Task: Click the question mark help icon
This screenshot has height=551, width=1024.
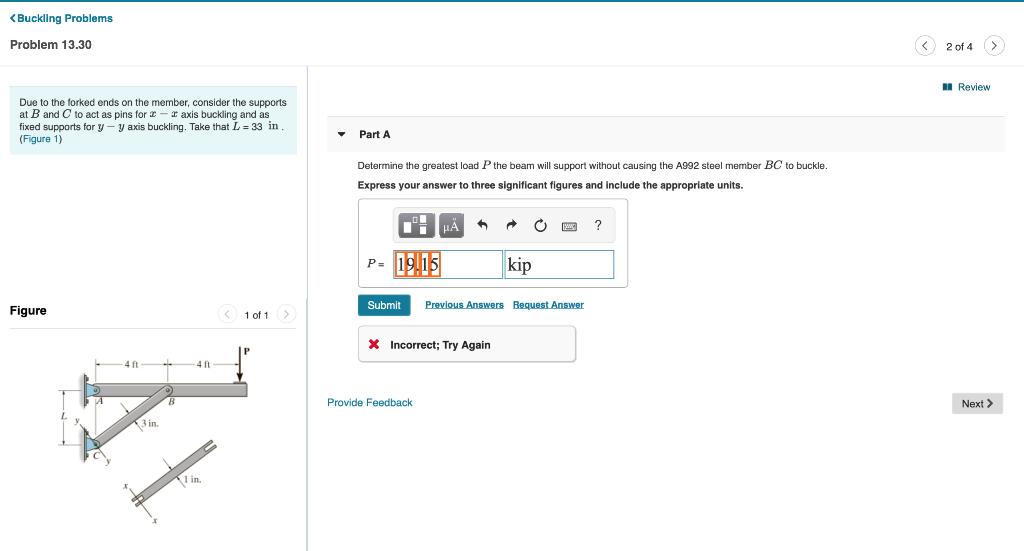Action: (598, 225)
